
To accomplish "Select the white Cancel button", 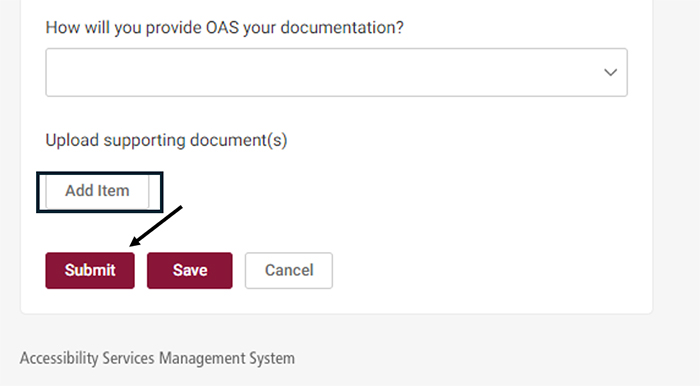I will click(289, 270).
